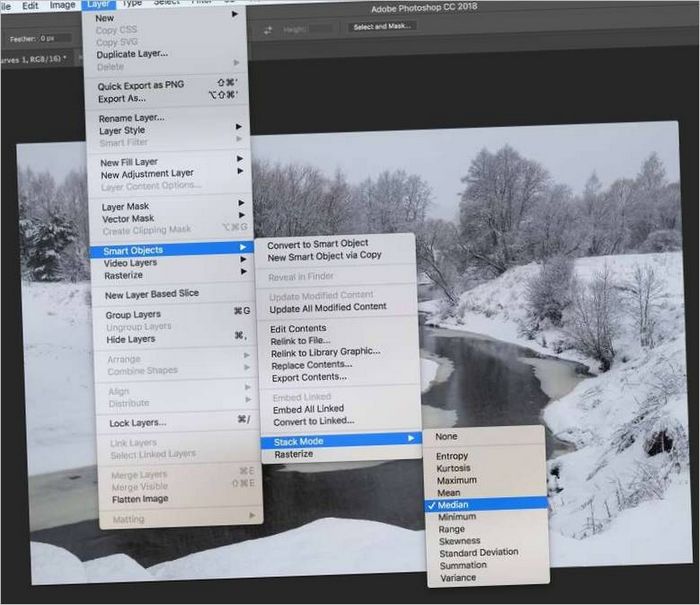The width and height of the screenshot is (700, 605).
Task: Select the highlighted Smart Objects entry
Action: tap(171, 250)
